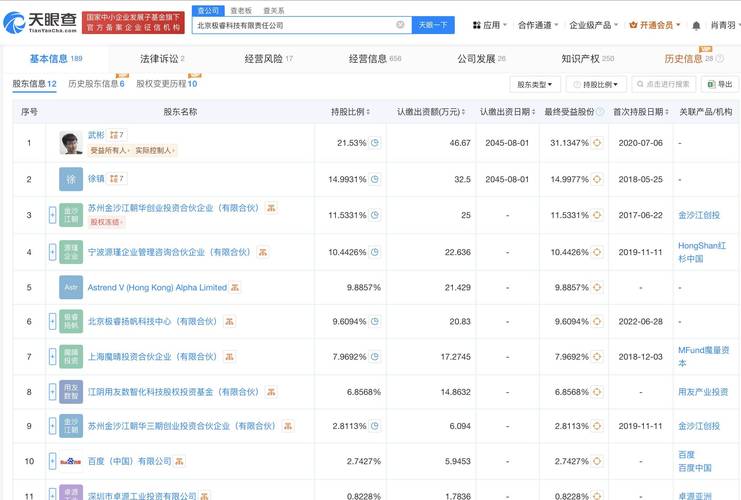Click org chart icon after 苏州金沙江朝华创业投资合伙企业
Viewport: 741px width, 500px height.
pyautogui.click(x=271, y=208)
